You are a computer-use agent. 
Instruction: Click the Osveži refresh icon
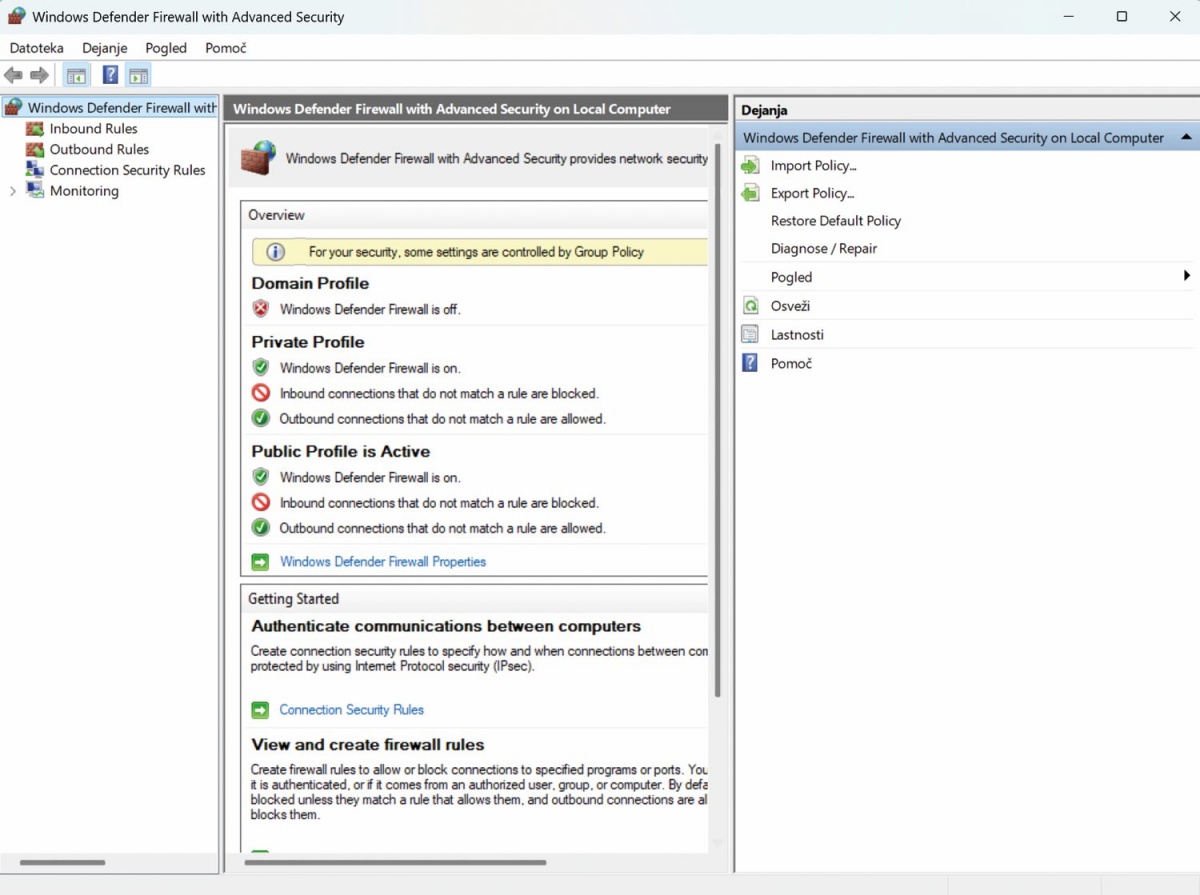(x=750, y=306)
